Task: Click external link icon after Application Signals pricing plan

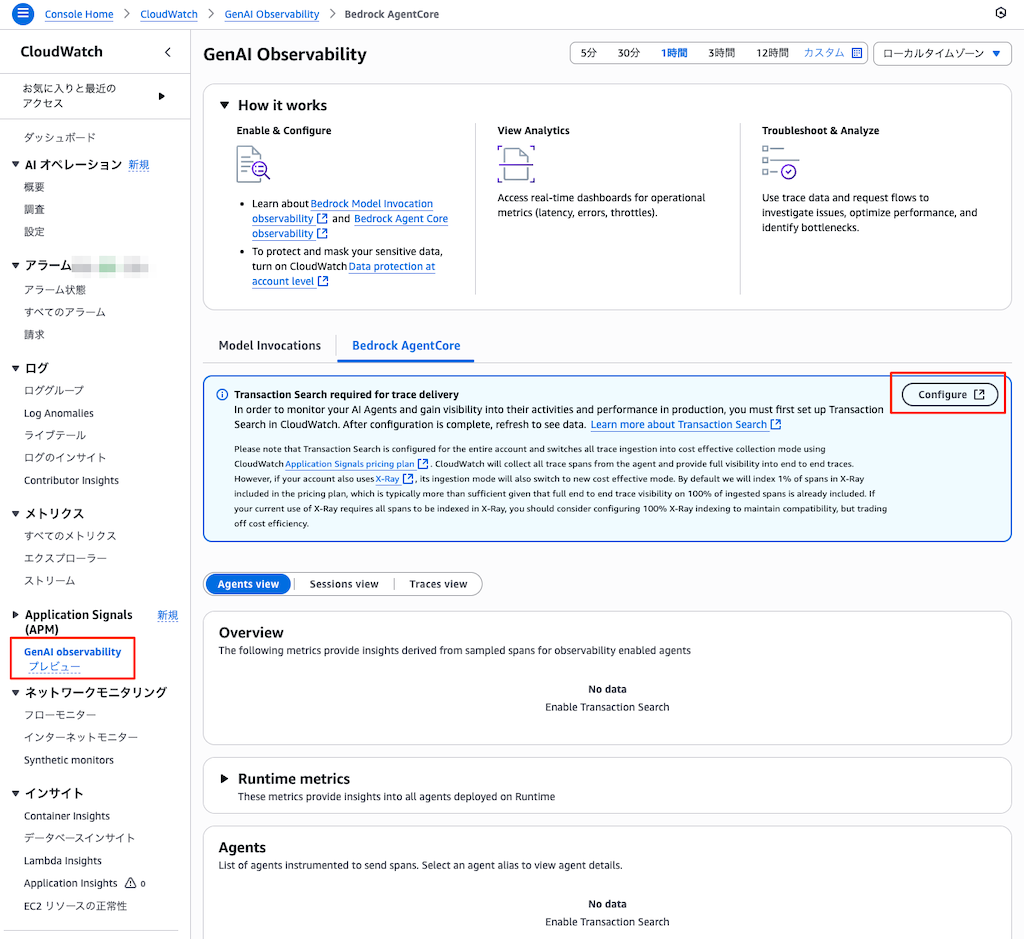Action: point(423,464)
